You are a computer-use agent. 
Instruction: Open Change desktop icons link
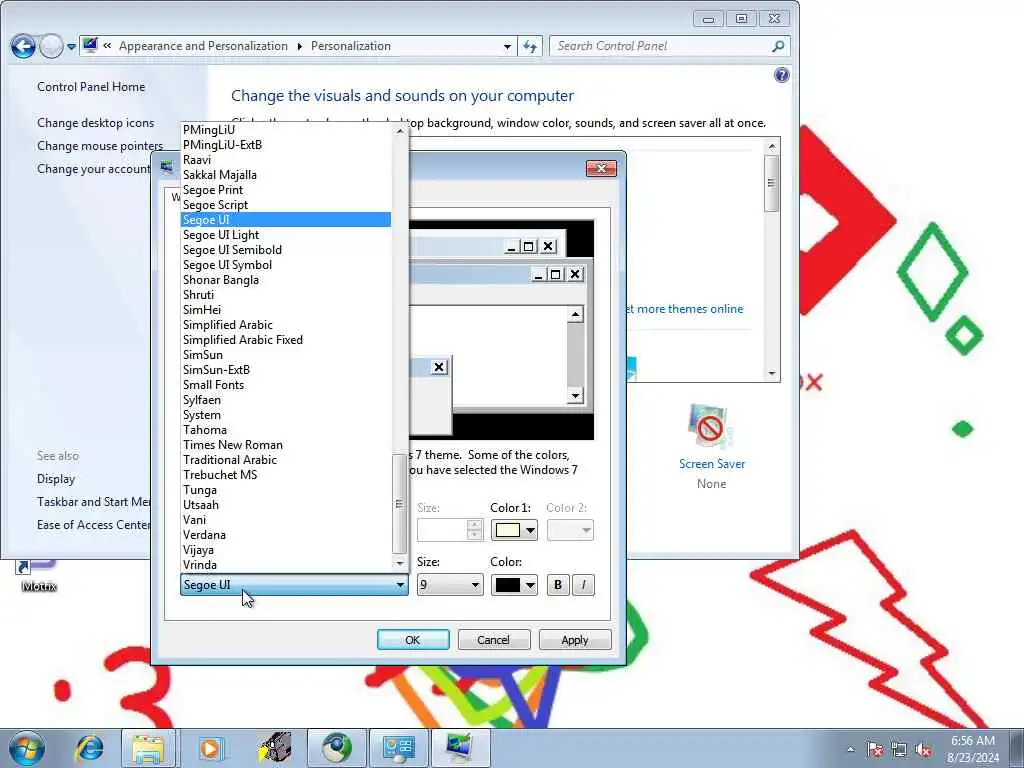click(95, 123)
